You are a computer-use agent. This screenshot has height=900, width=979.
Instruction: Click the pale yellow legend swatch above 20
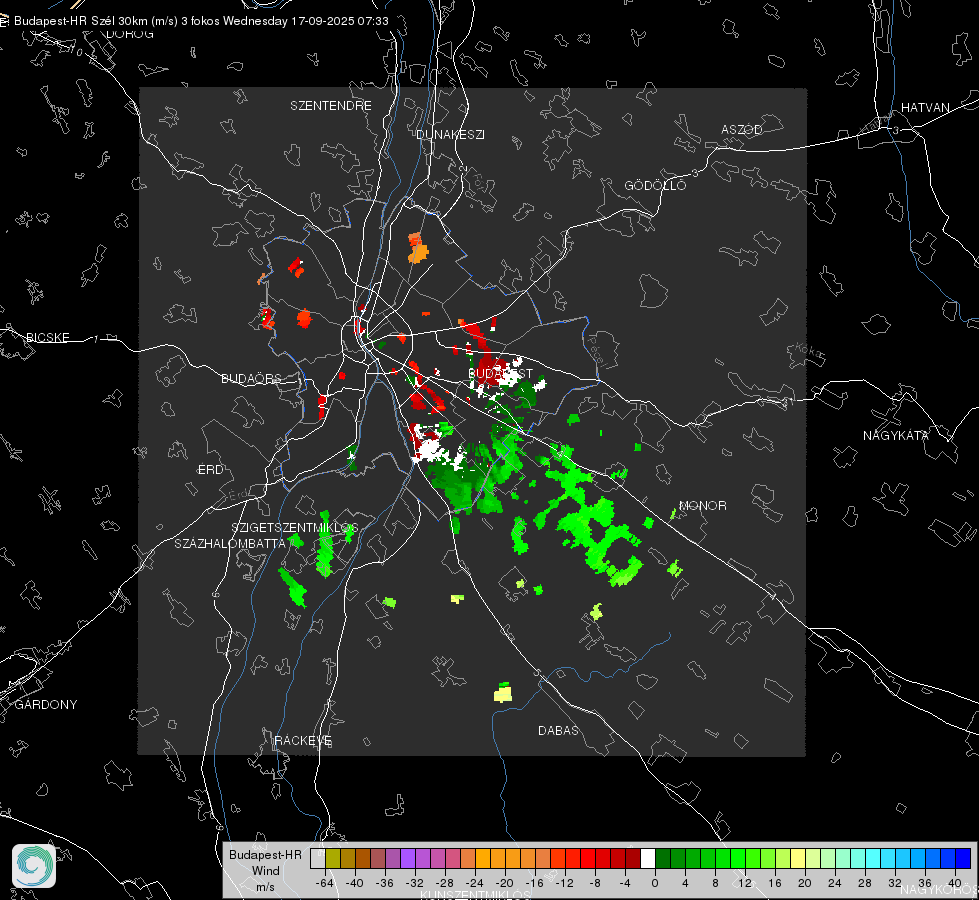pos(798,859)
